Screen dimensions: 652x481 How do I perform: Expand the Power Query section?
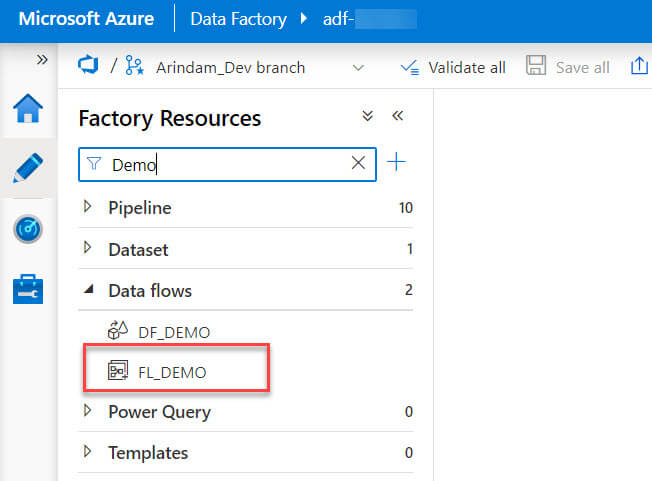coord(88,411)
